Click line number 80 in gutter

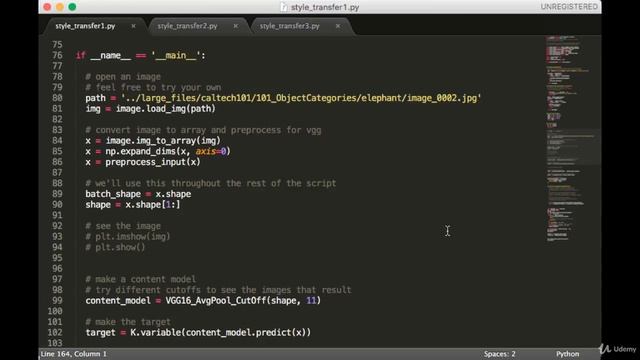tap(57, 98)
